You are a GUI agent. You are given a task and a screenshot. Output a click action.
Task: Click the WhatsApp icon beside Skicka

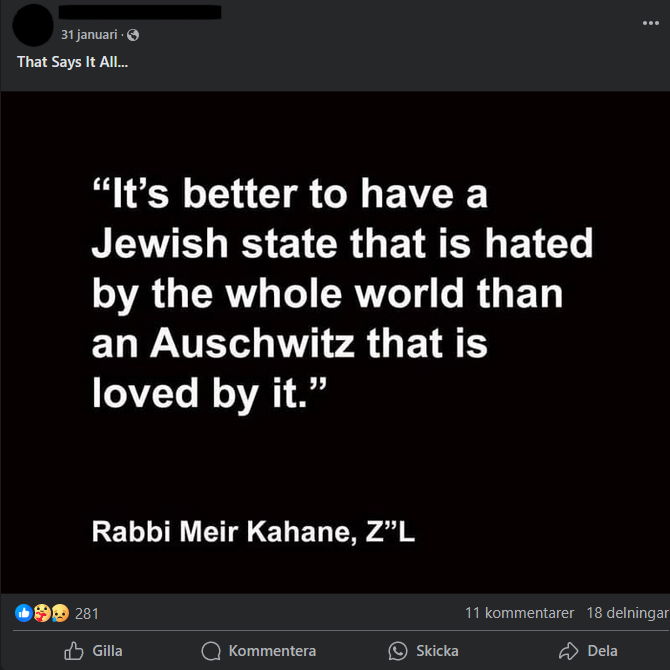point(398,651)
